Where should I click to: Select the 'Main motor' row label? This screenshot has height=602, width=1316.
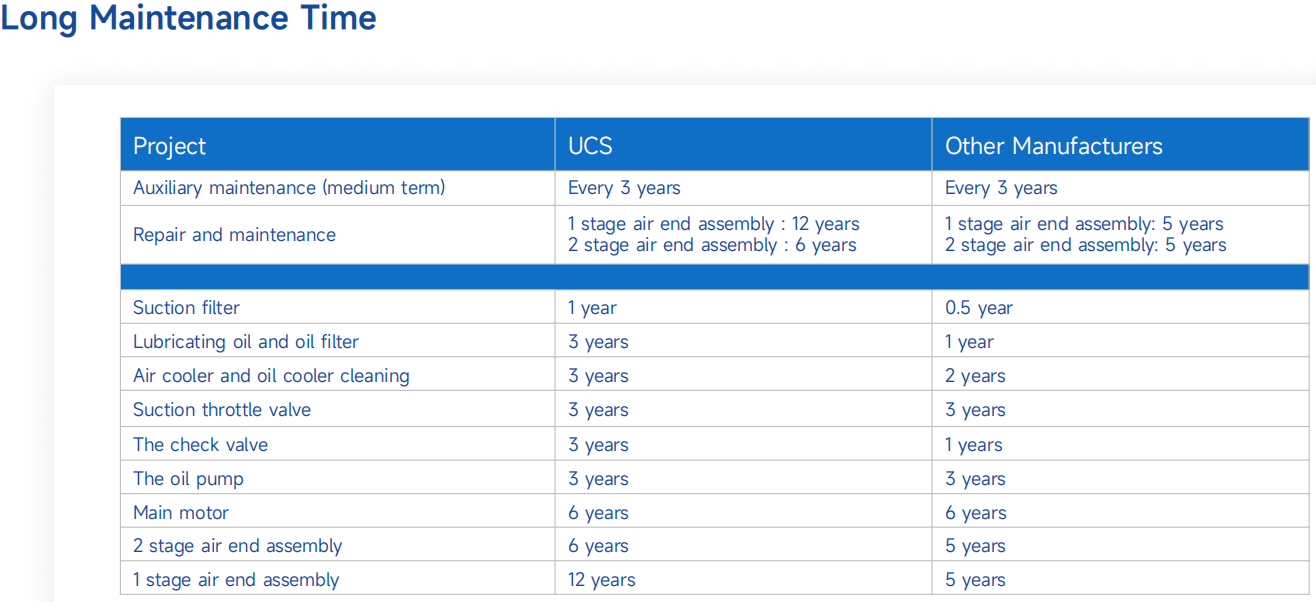181,513
